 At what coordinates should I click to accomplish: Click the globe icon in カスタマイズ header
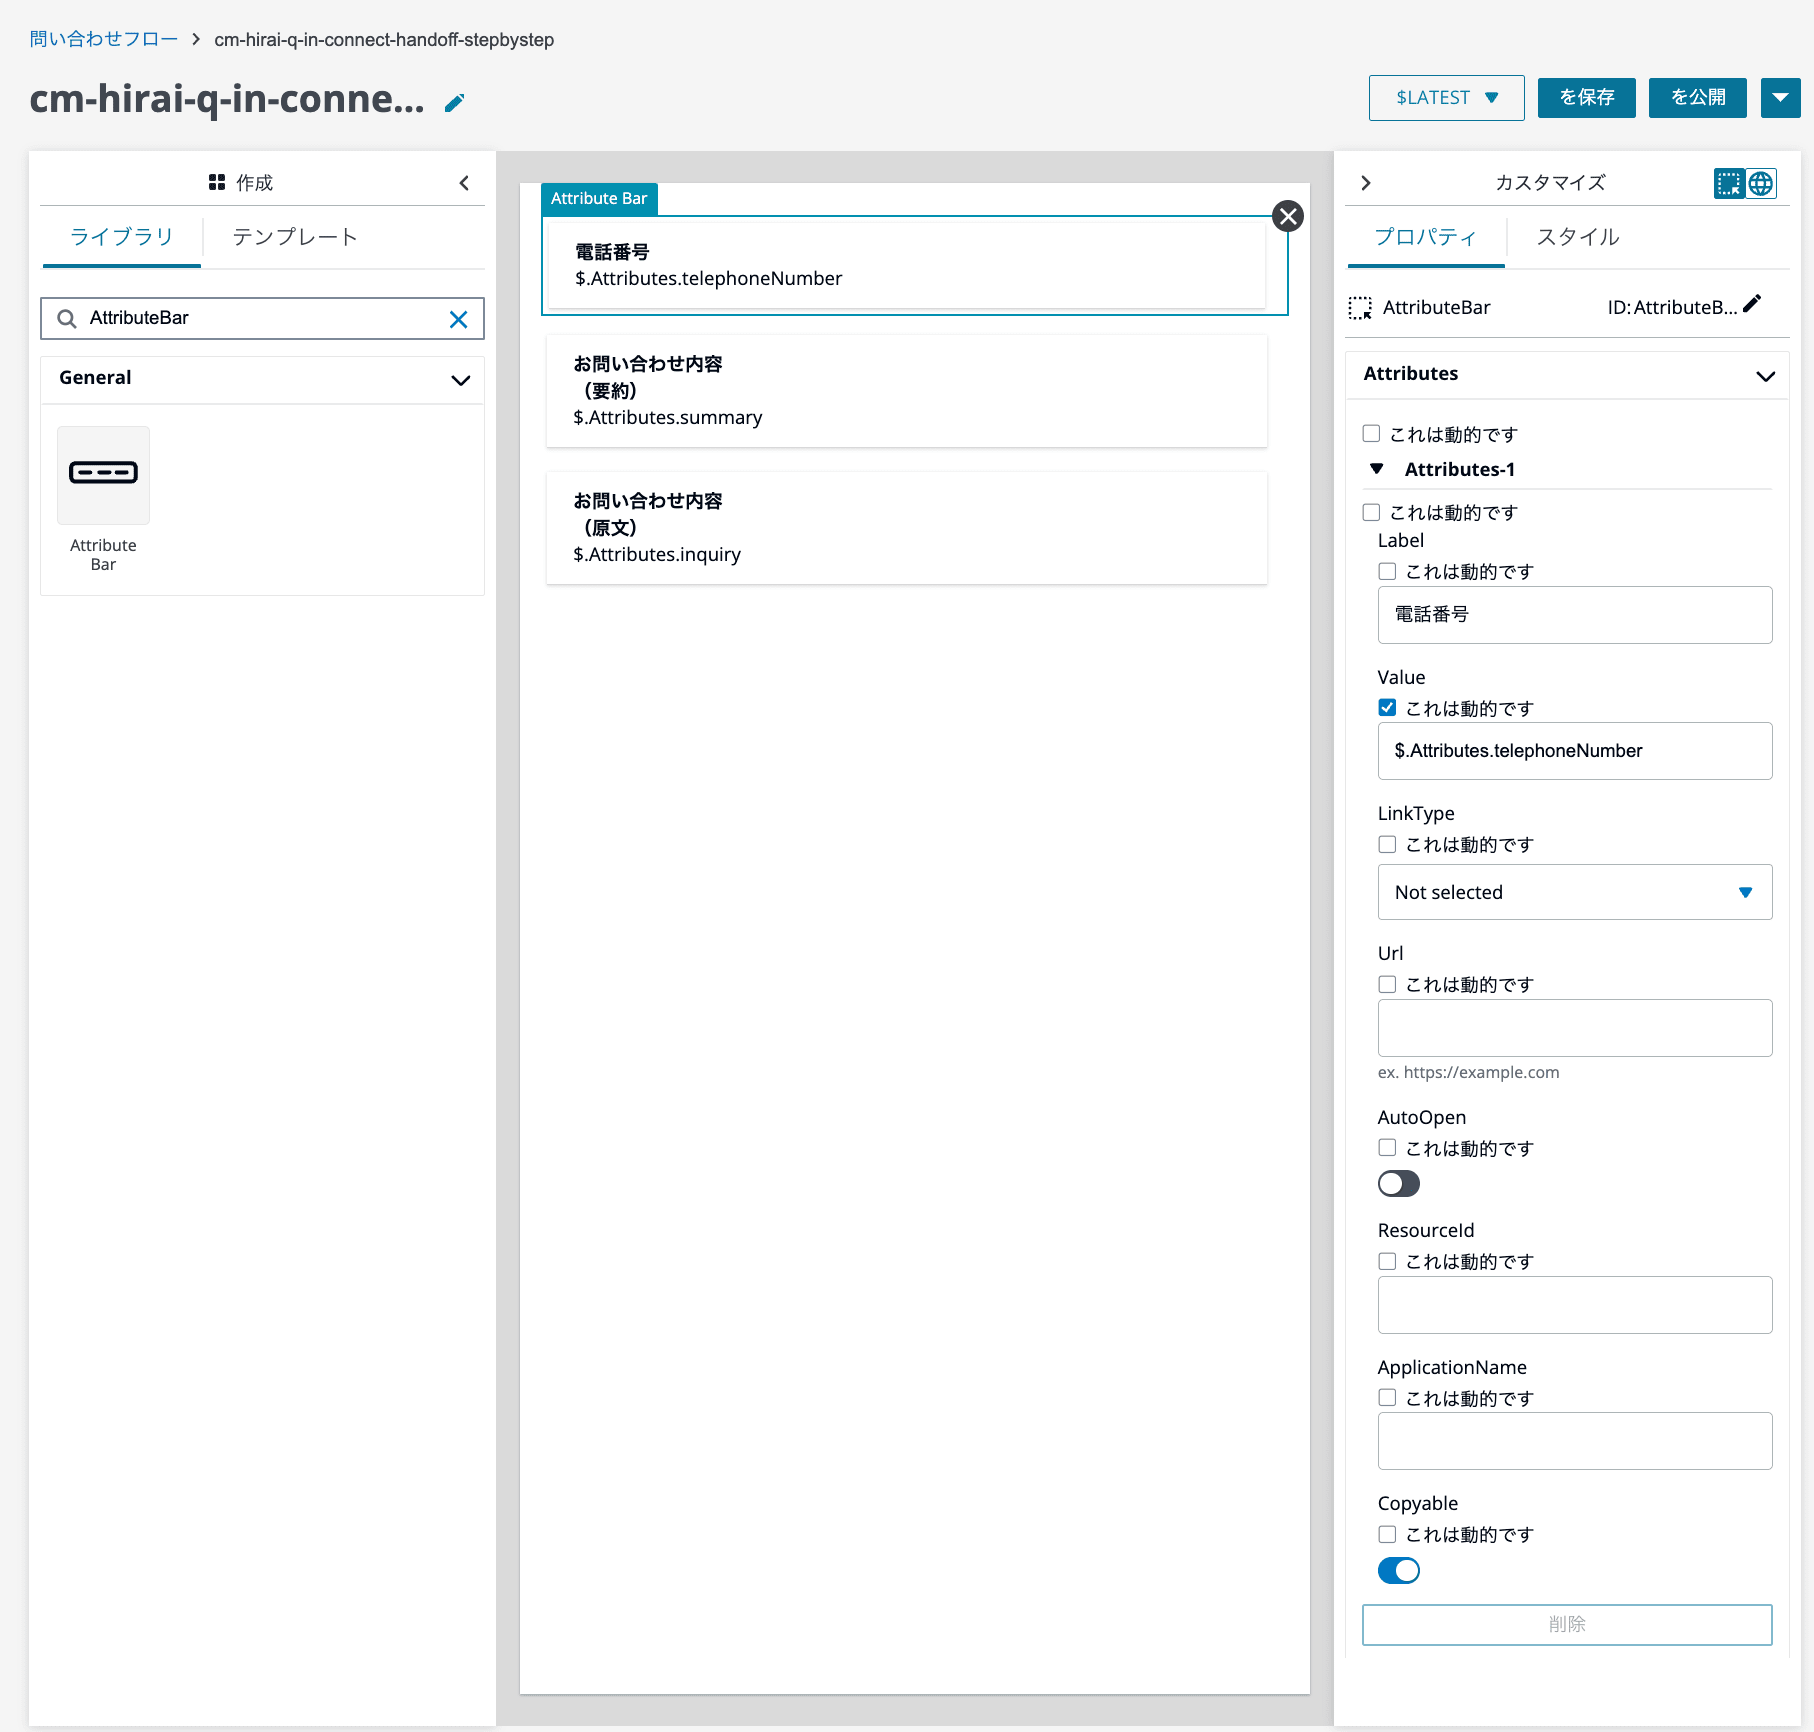tap(1761, 183)
